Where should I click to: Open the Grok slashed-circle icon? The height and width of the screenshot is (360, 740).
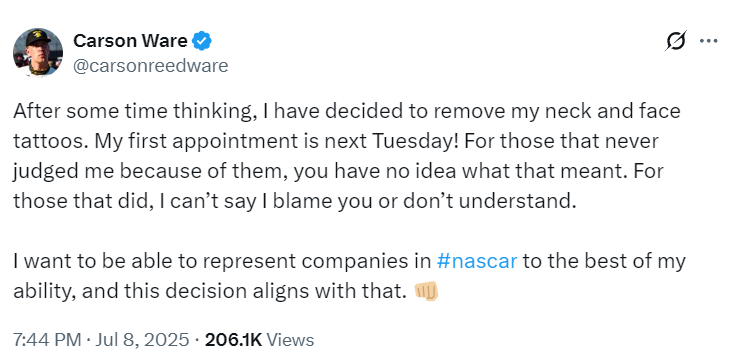(676, 41)
